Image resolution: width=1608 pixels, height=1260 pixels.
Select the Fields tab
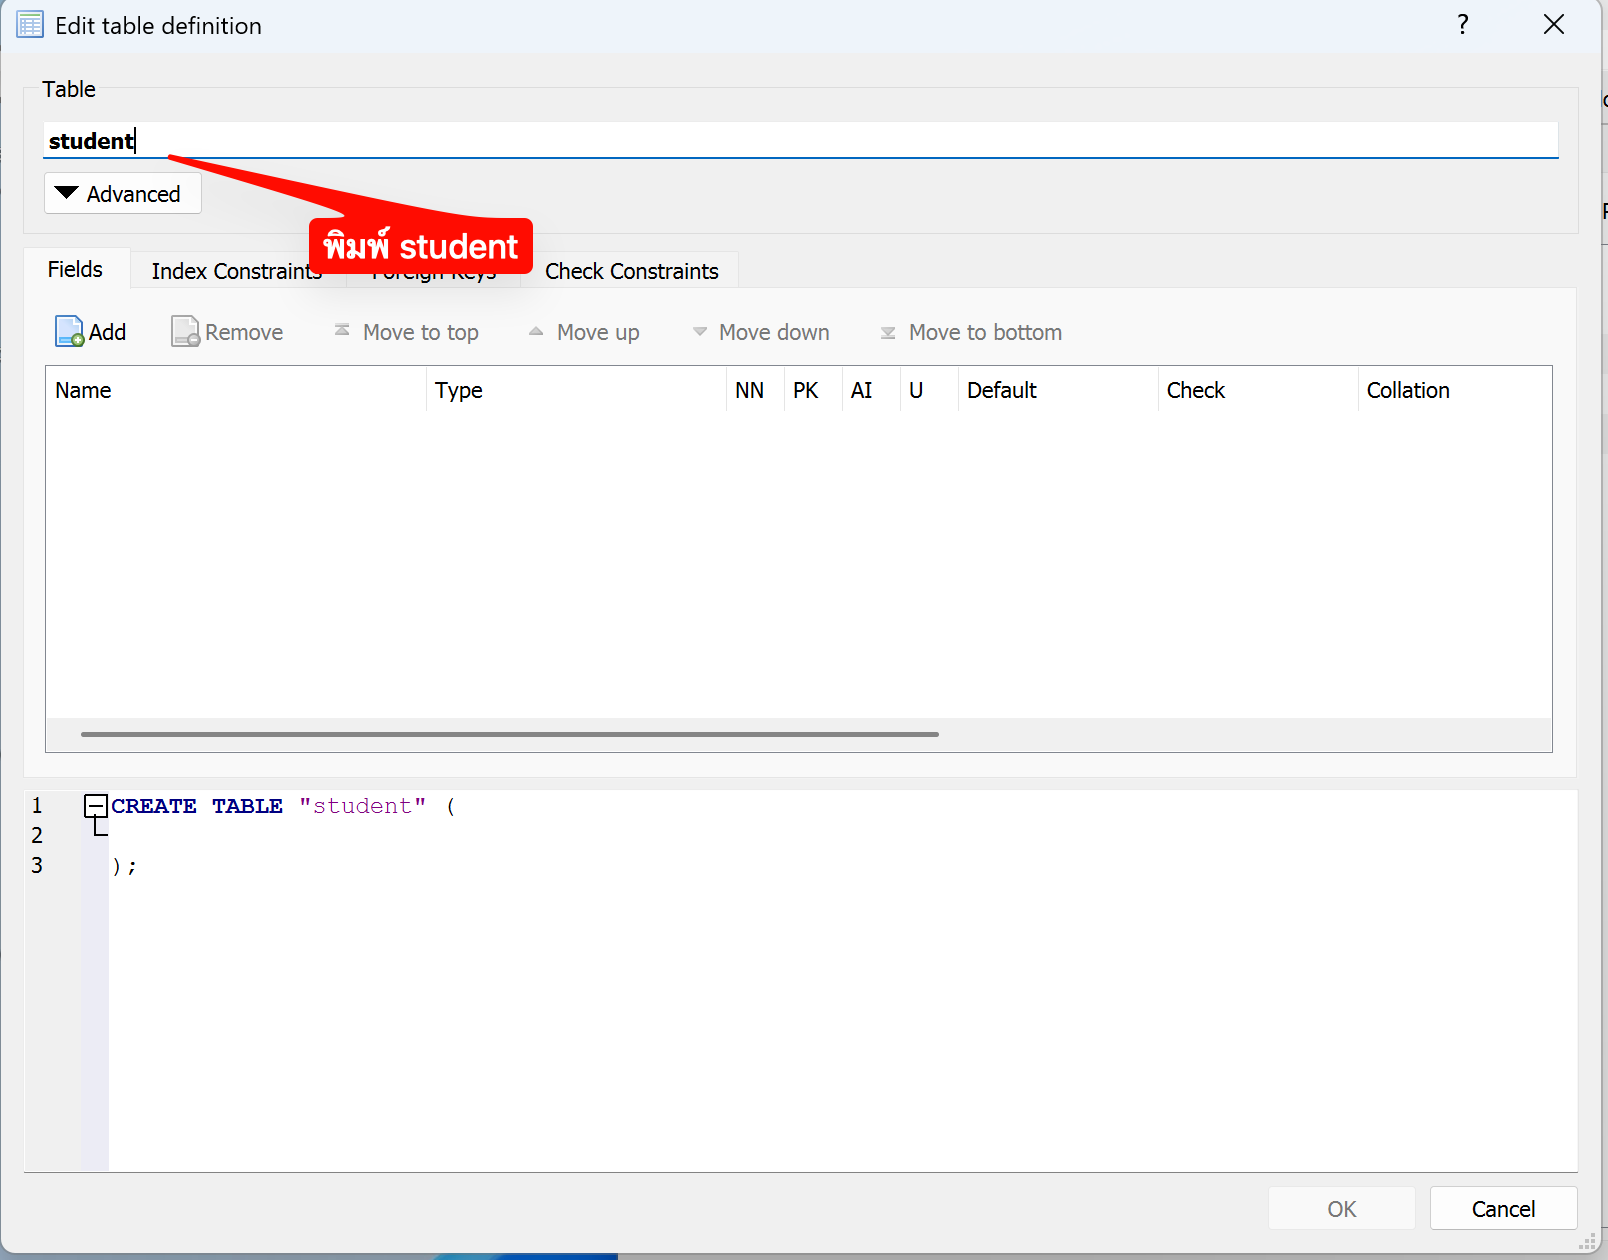[x=75, y=269]
